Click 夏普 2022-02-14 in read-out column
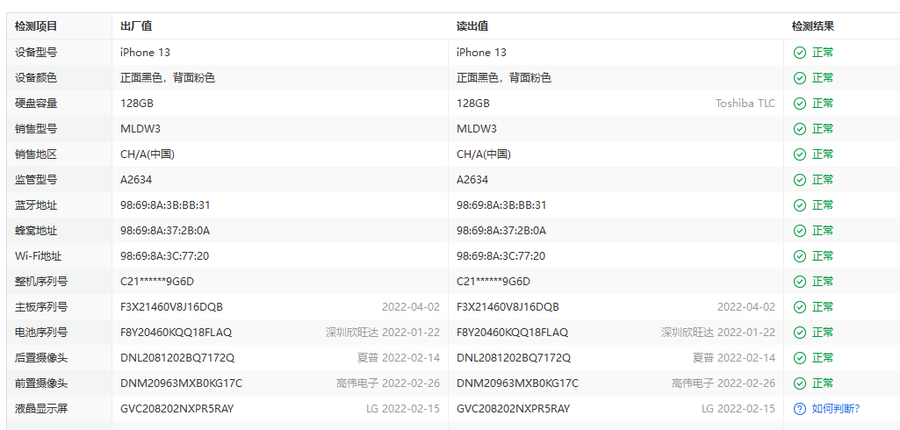This screenshot has width=900, height=430. pos(734,358)
